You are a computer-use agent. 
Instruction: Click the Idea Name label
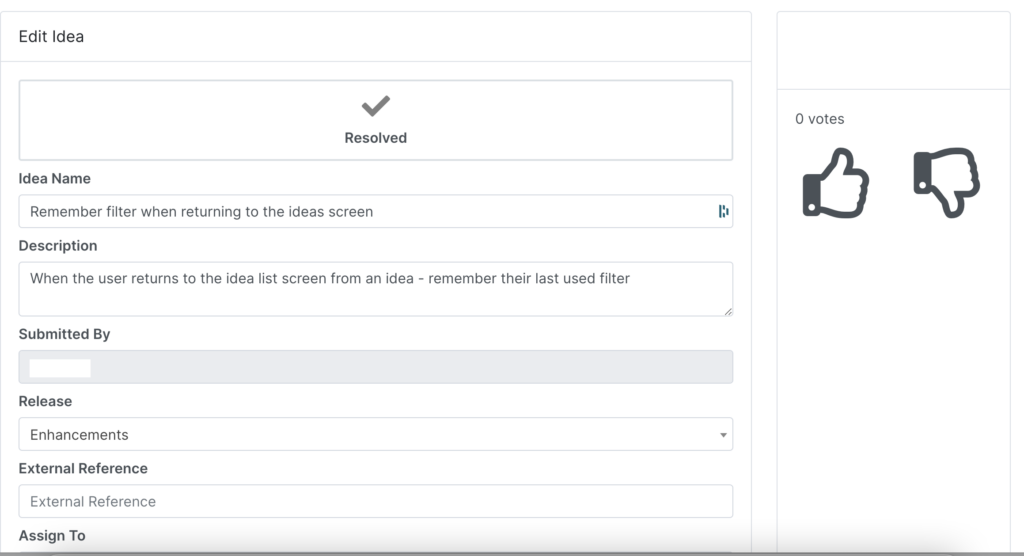pyautogui.click(x=54, y=178)
